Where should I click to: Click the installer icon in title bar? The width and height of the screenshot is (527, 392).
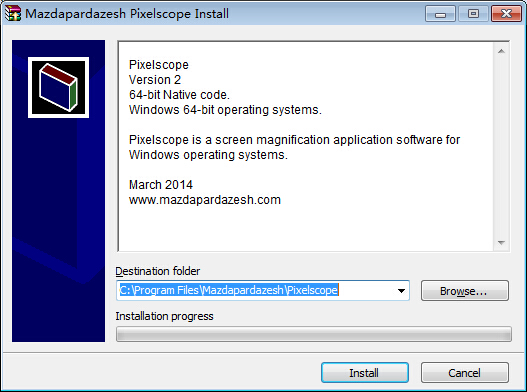(13, 13)
